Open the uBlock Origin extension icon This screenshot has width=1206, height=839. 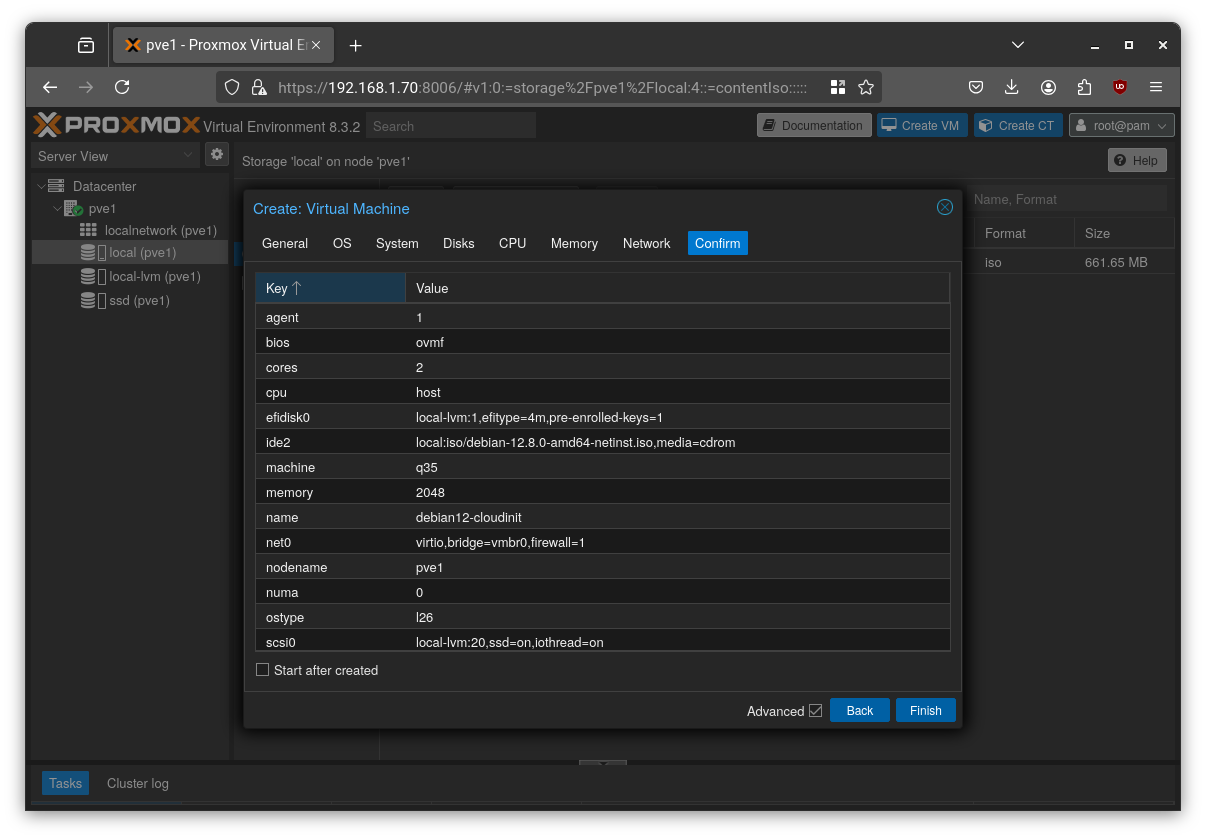[1119, 87]
